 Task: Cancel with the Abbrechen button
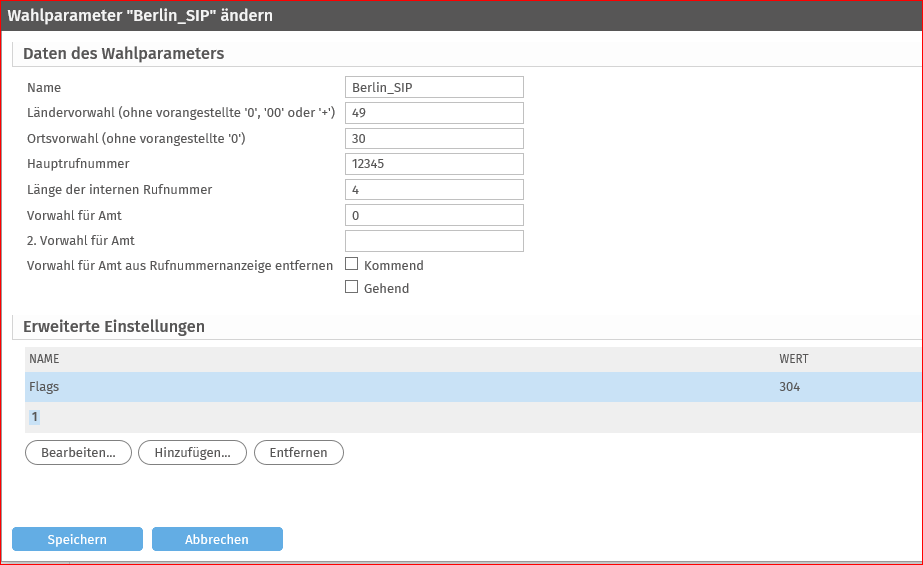tap(217, 539)
